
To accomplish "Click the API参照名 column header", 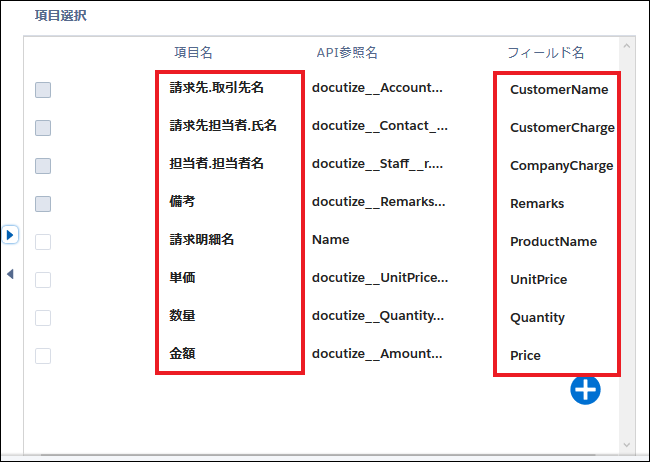I will [347, 53].
